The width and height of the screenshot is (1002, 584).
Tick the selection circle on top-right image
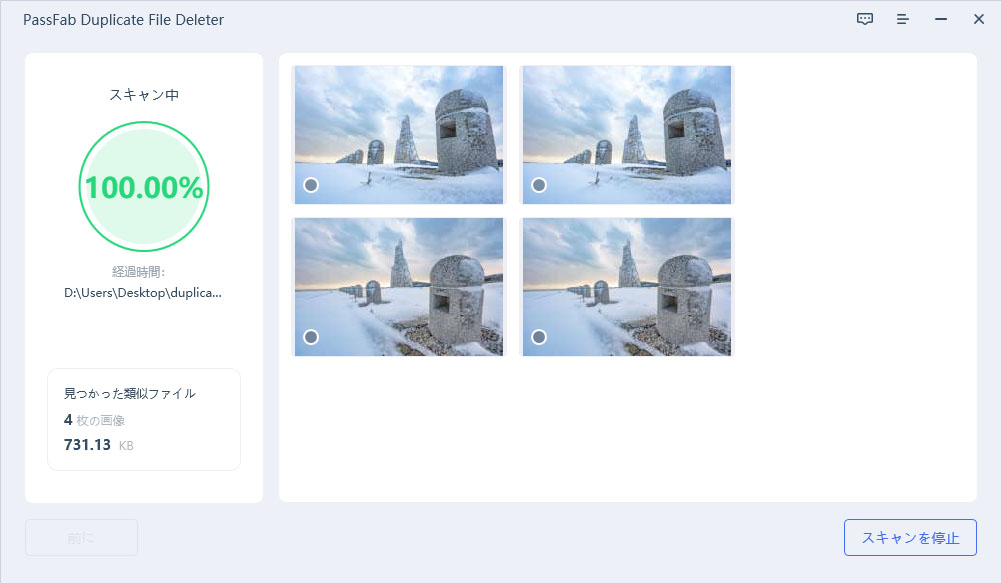tap(539, 185)
